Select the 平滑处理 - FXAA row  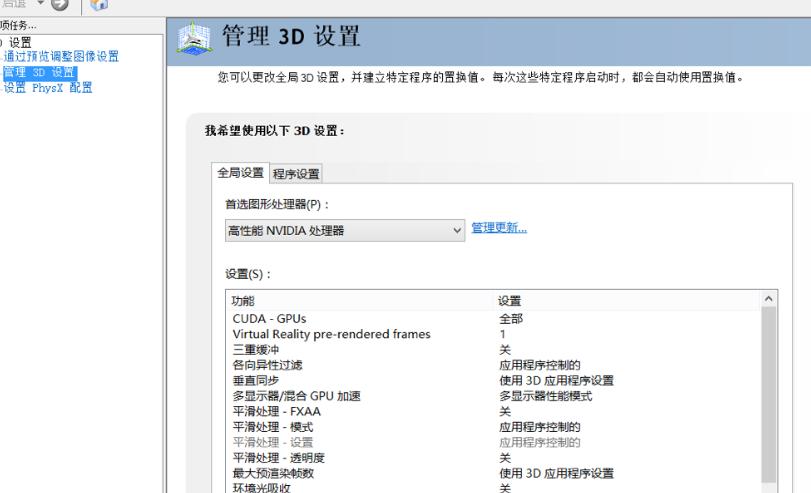[493, 412]
